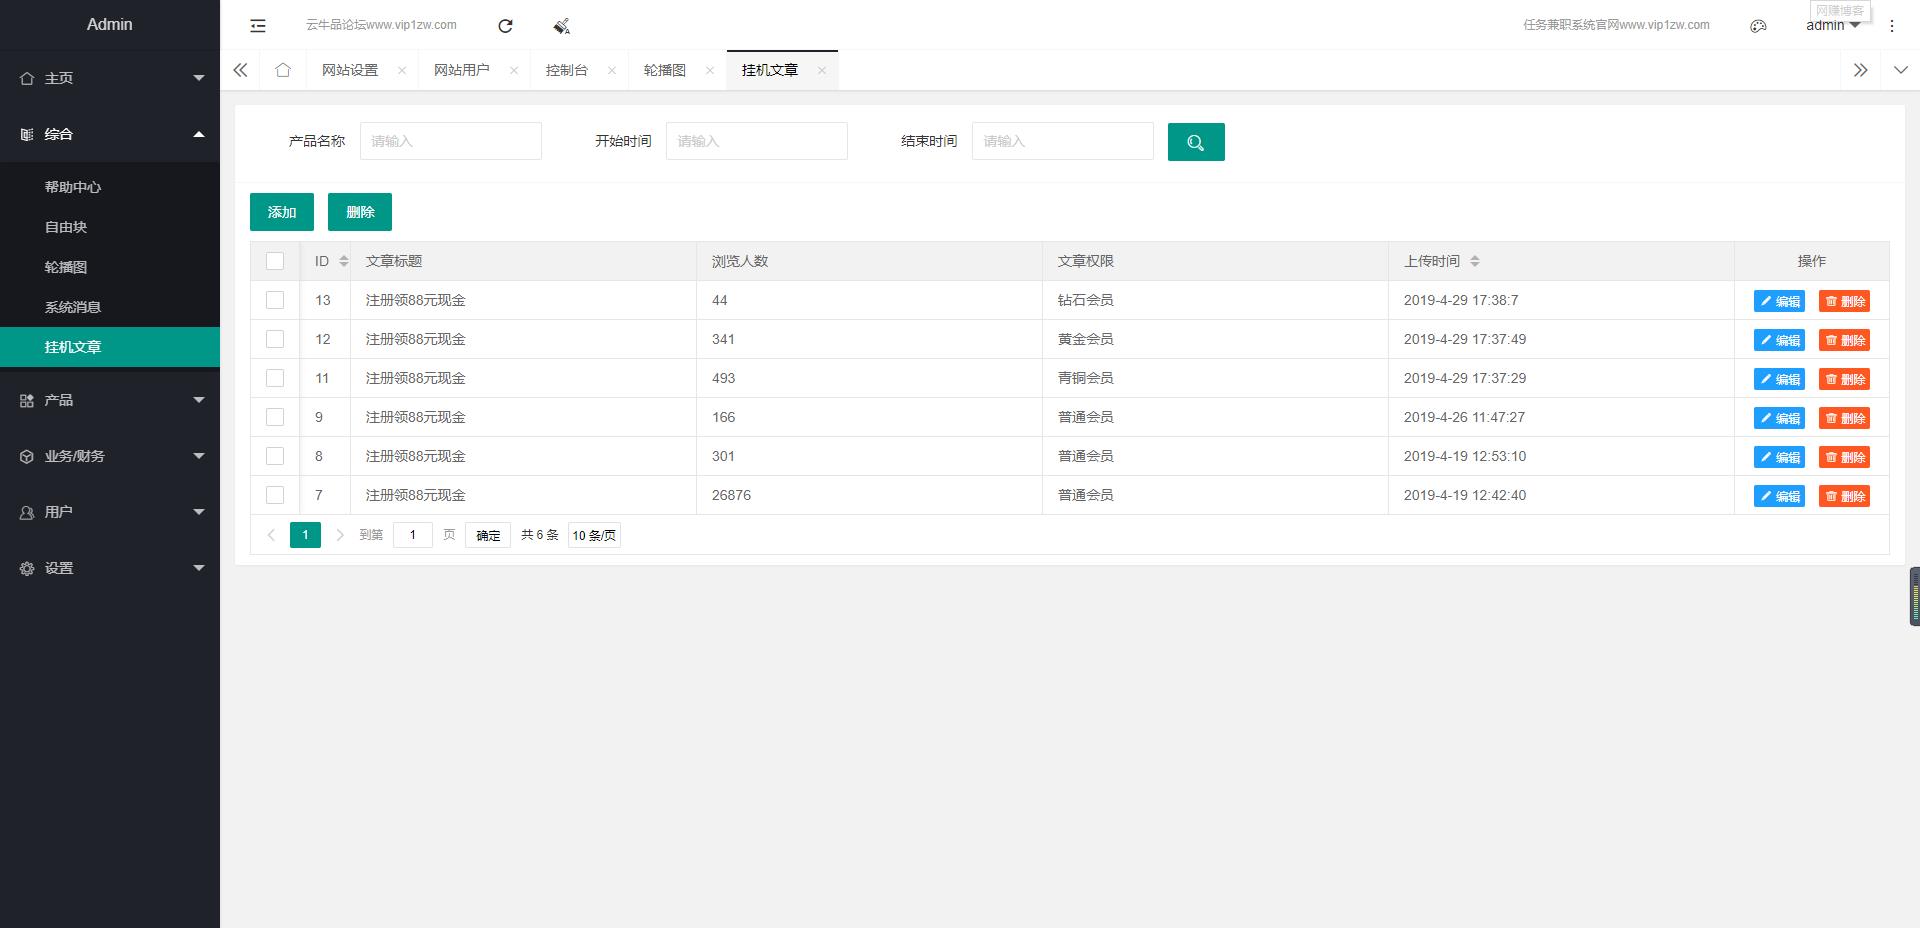Expand the 业务/财务 sidebar menu
1920x928 pixels.
click(x=110, y=456)
